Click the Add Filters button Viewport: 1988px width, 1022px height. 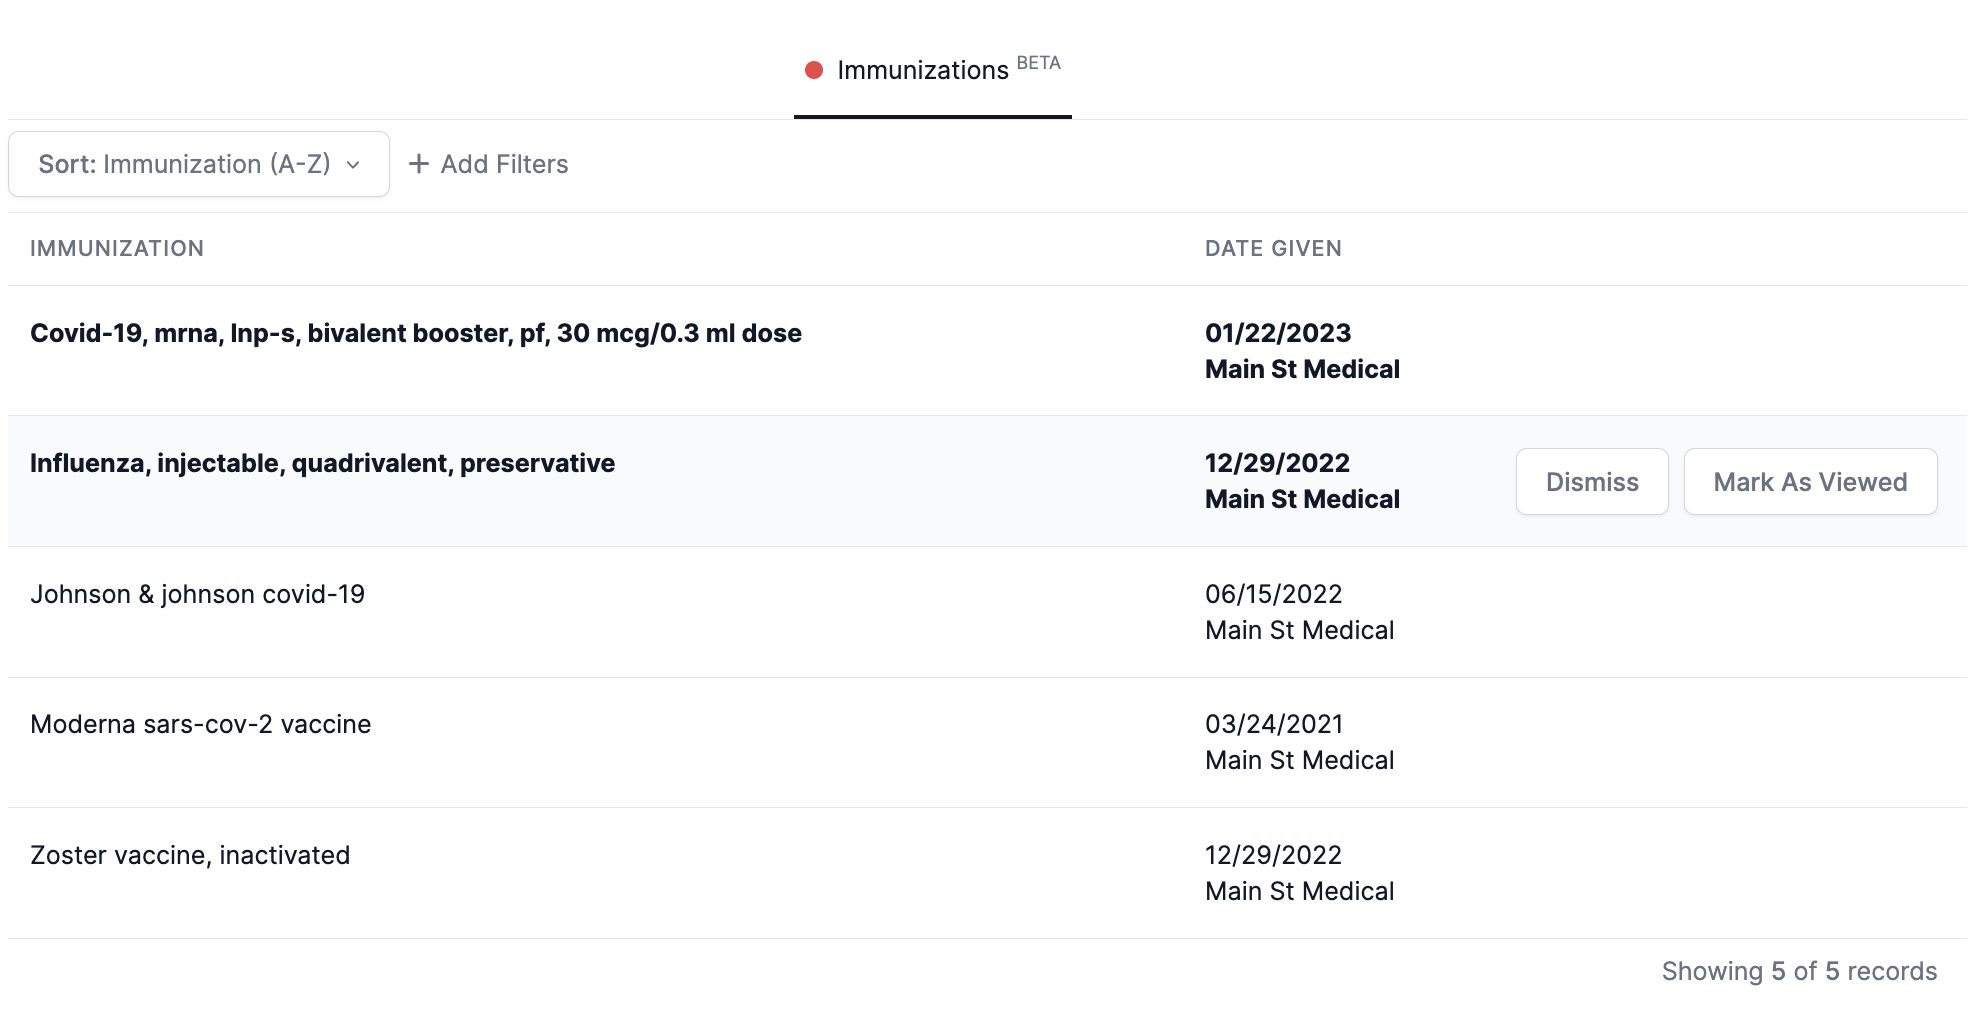[x=489, y=164]
